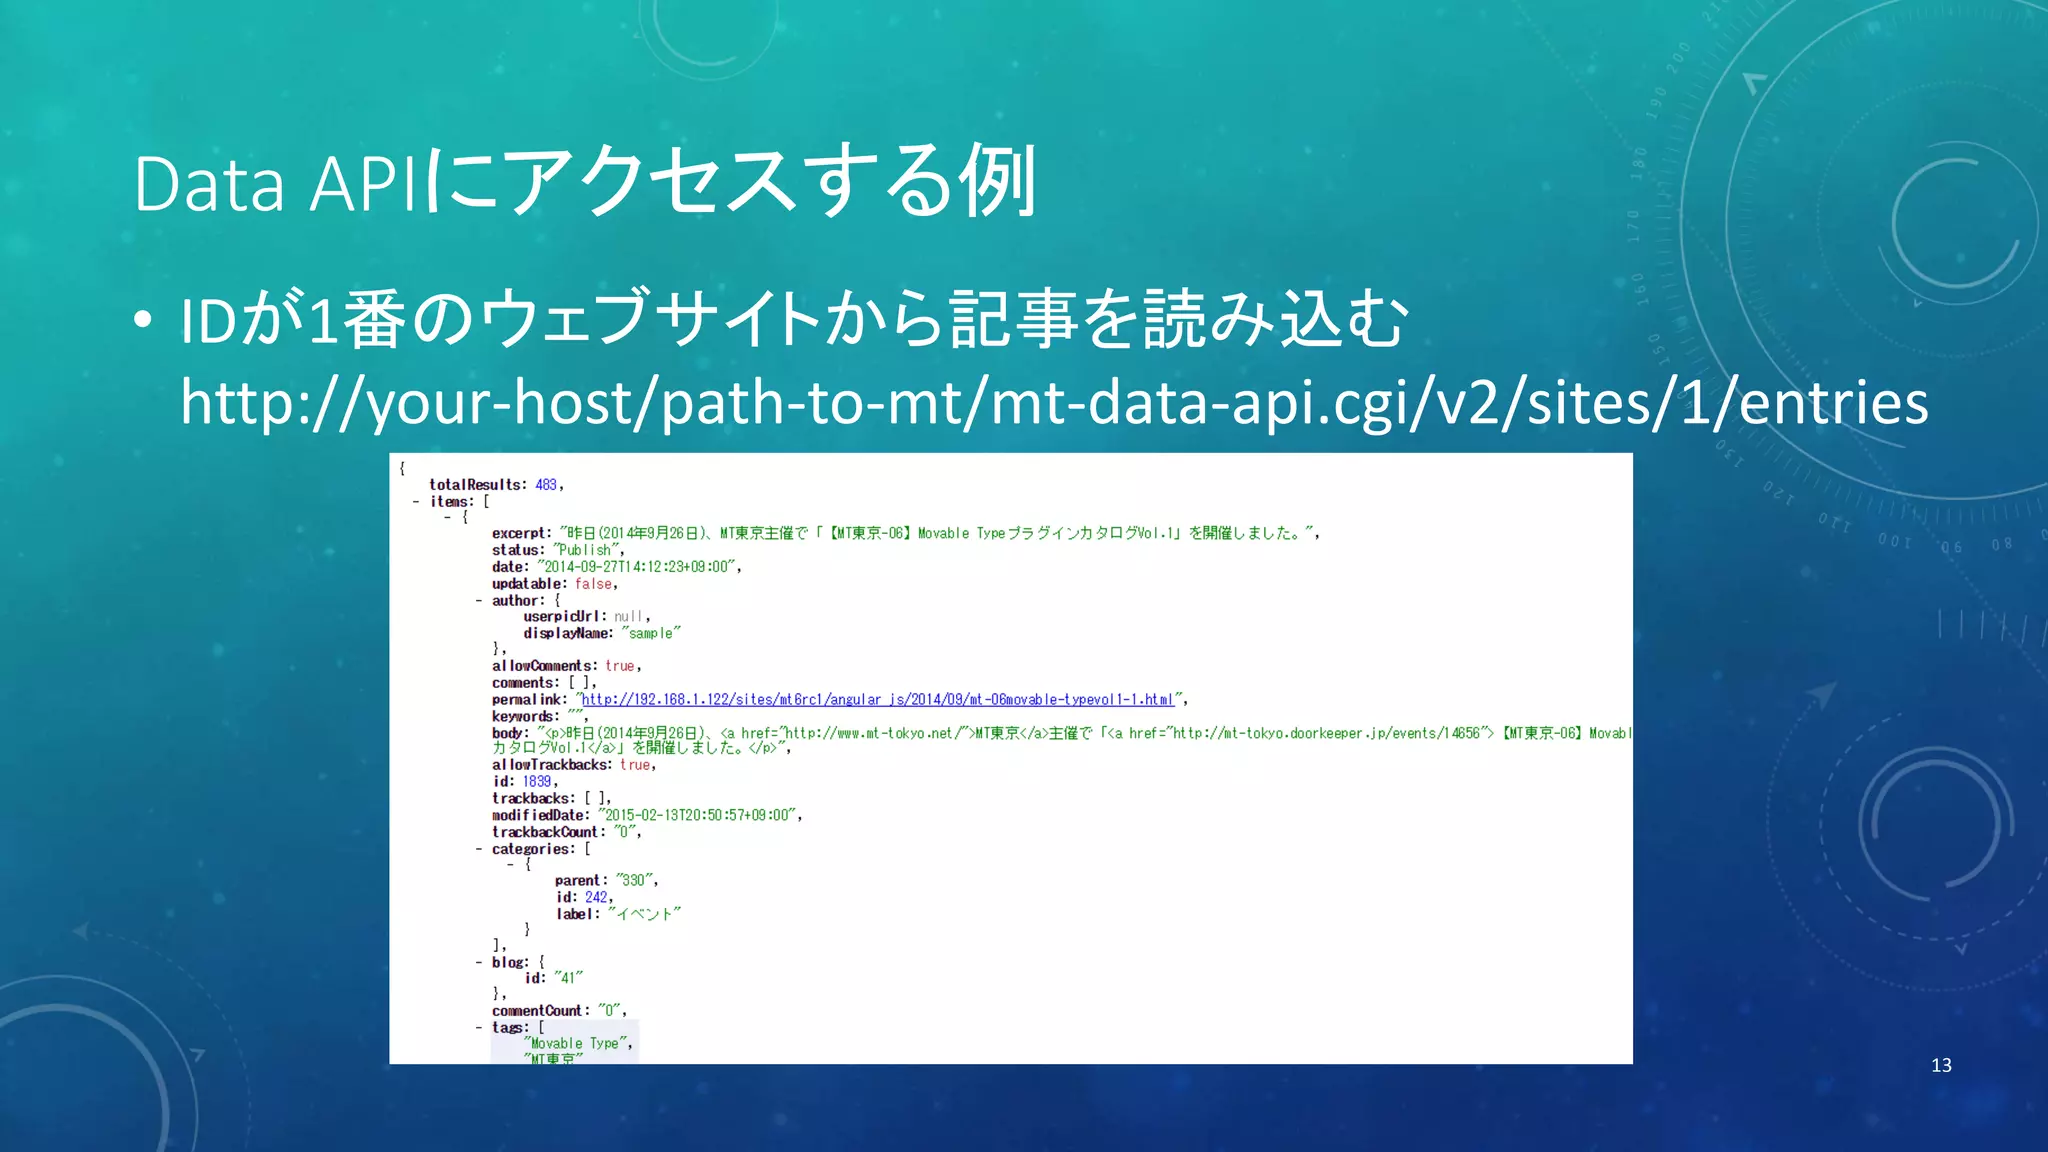This screenshot has width=2048, height=1152.
Task: Collapse the author object toggle
Action: coord(480,601)
